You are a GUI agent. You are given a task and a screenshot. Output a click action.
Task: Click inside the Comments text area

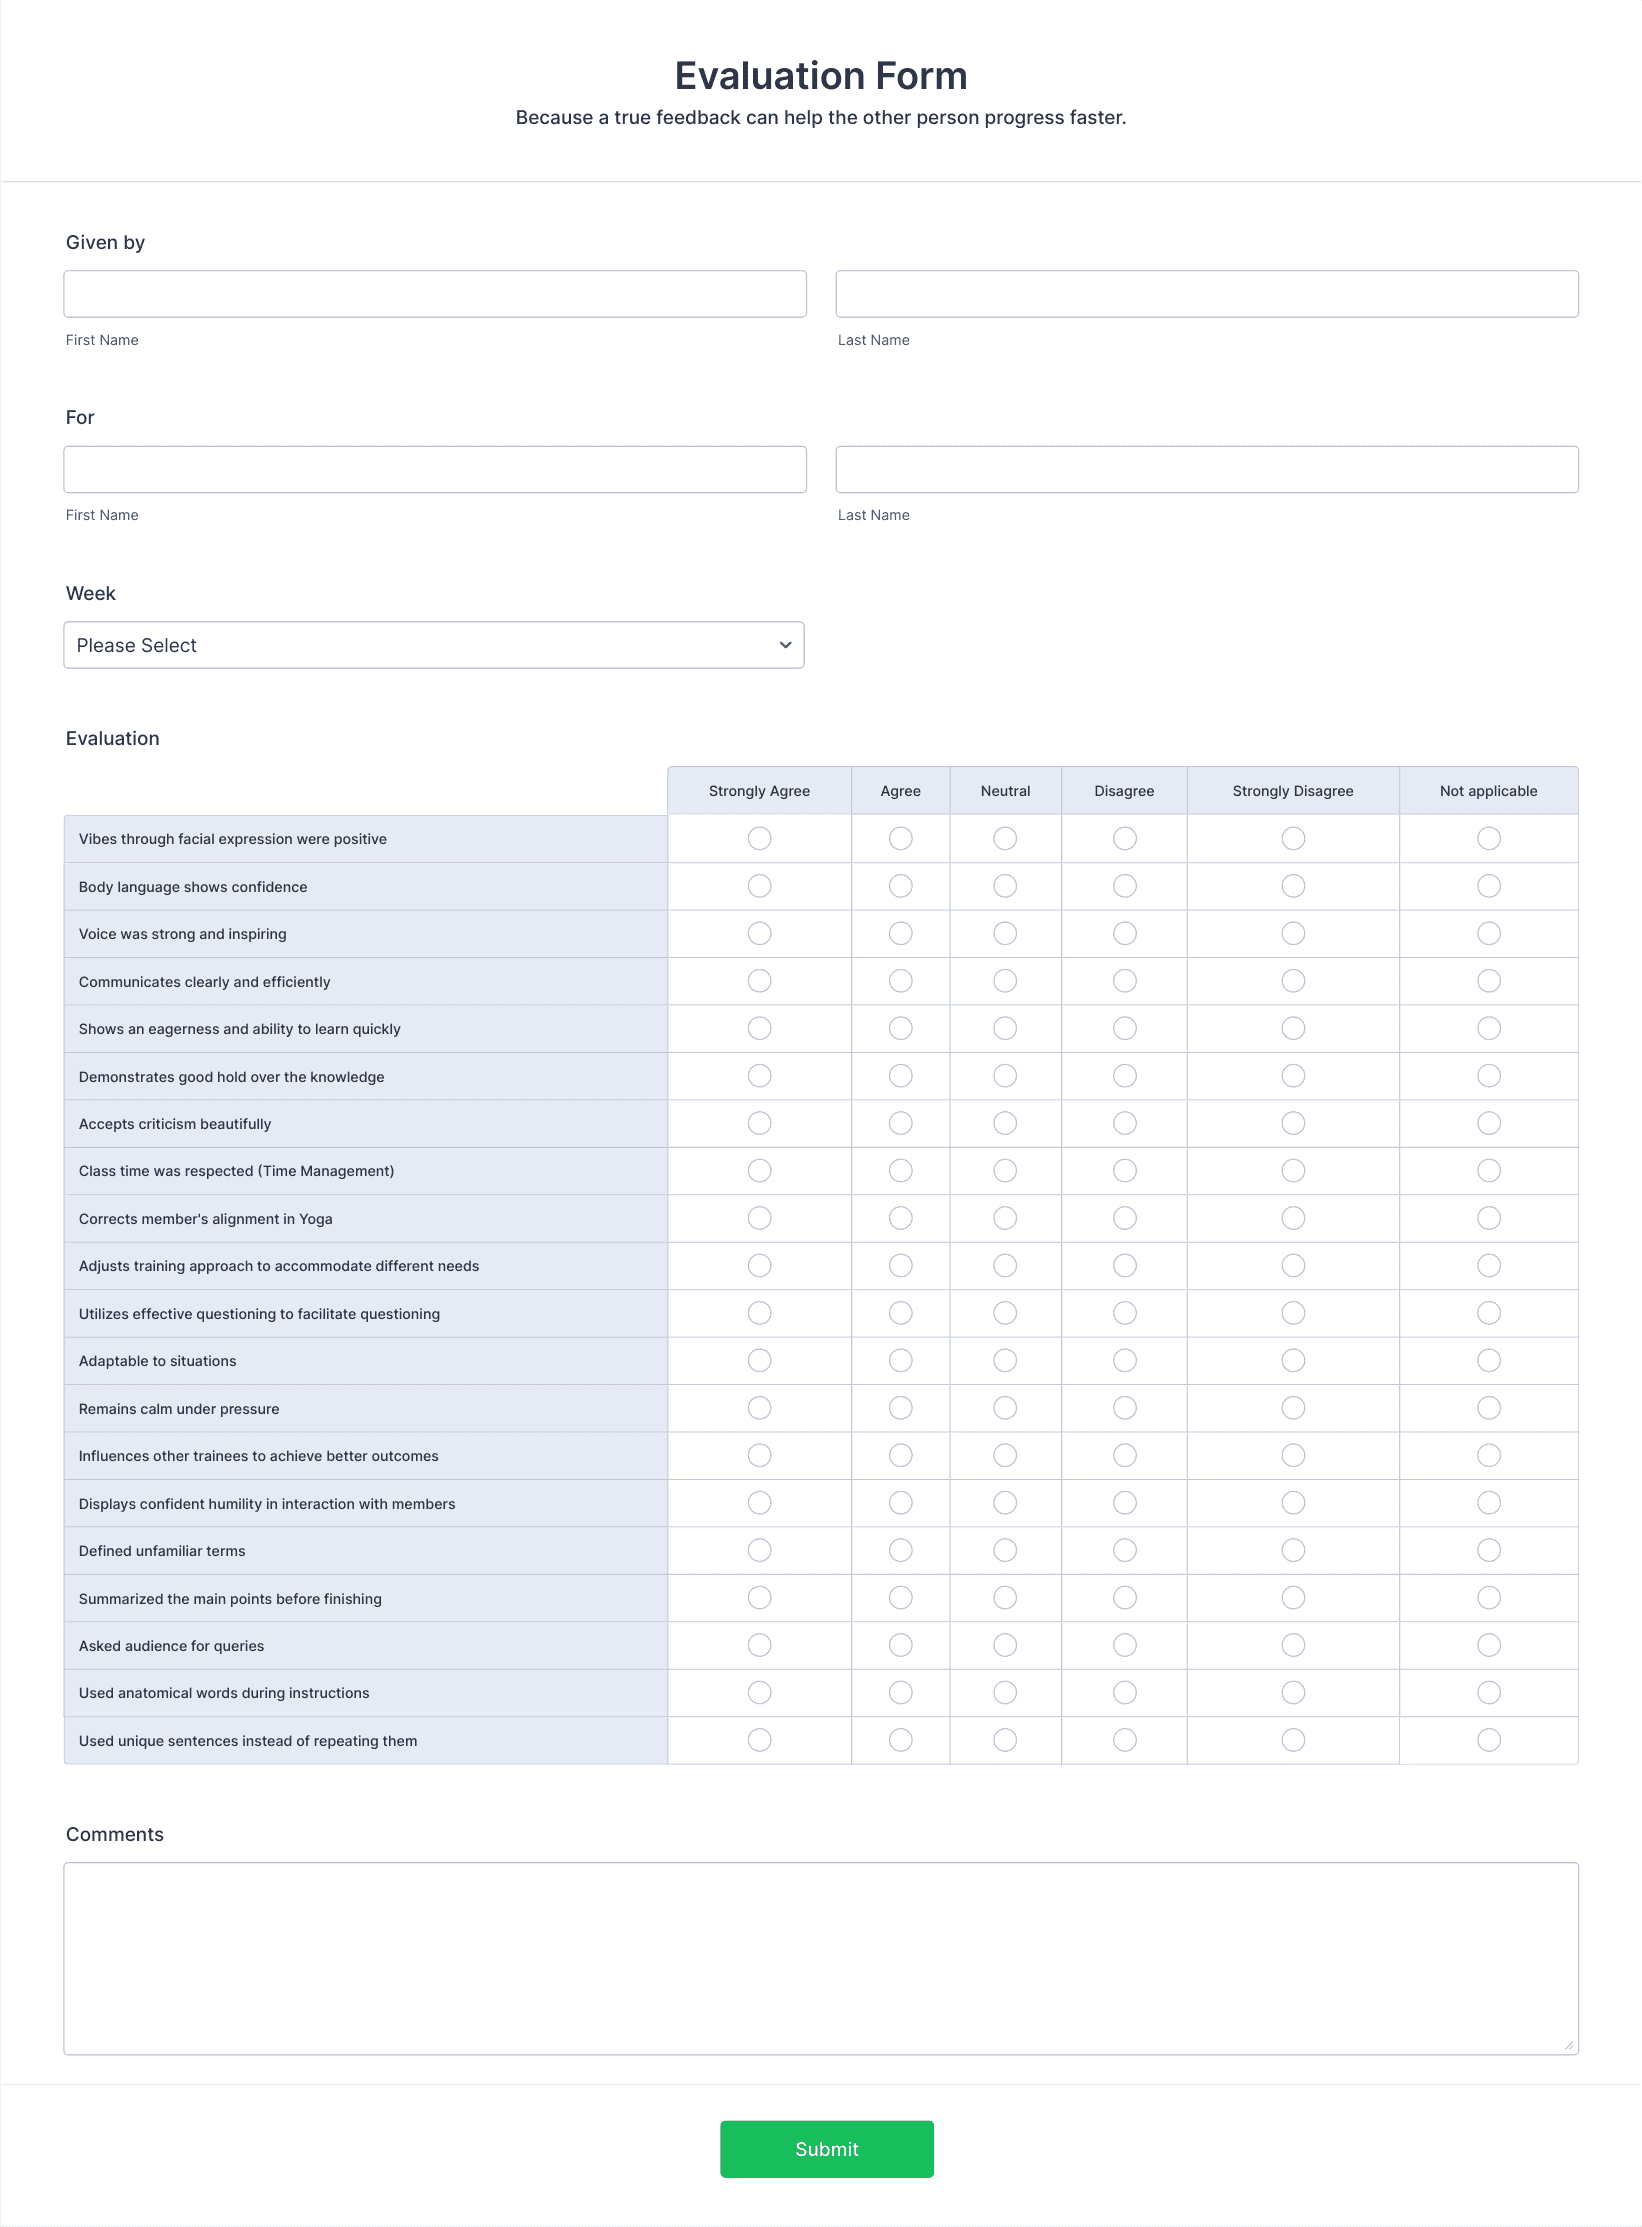tap(821, 1958)
